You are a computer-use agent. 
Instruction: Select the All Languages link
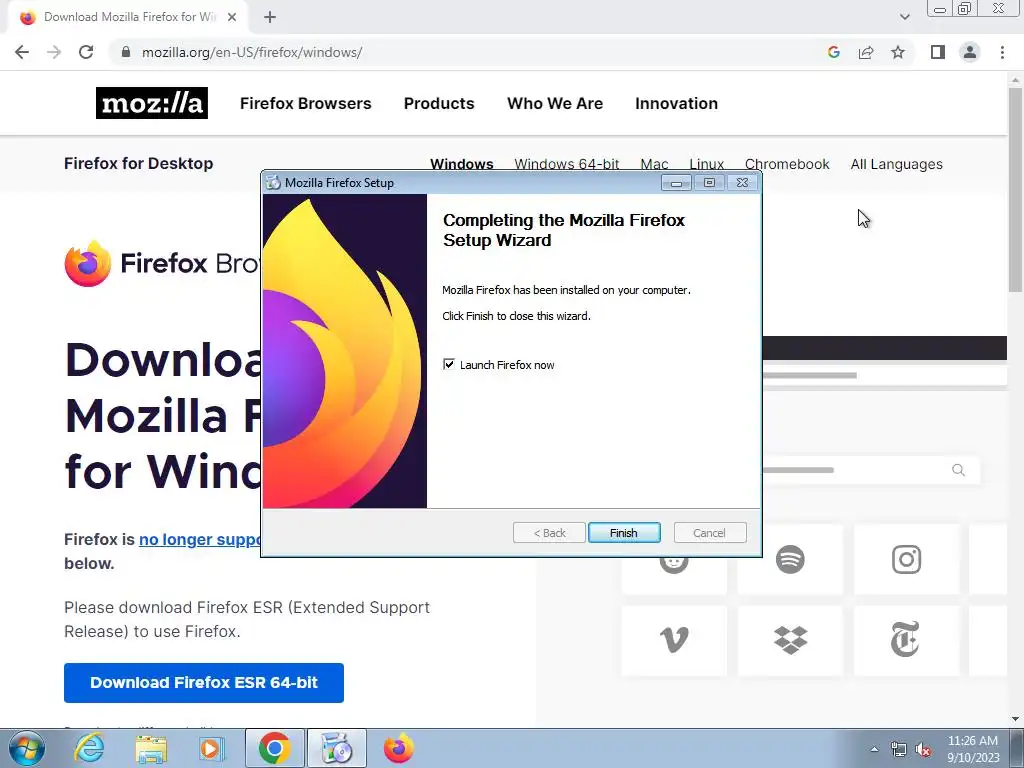(897, 164)
